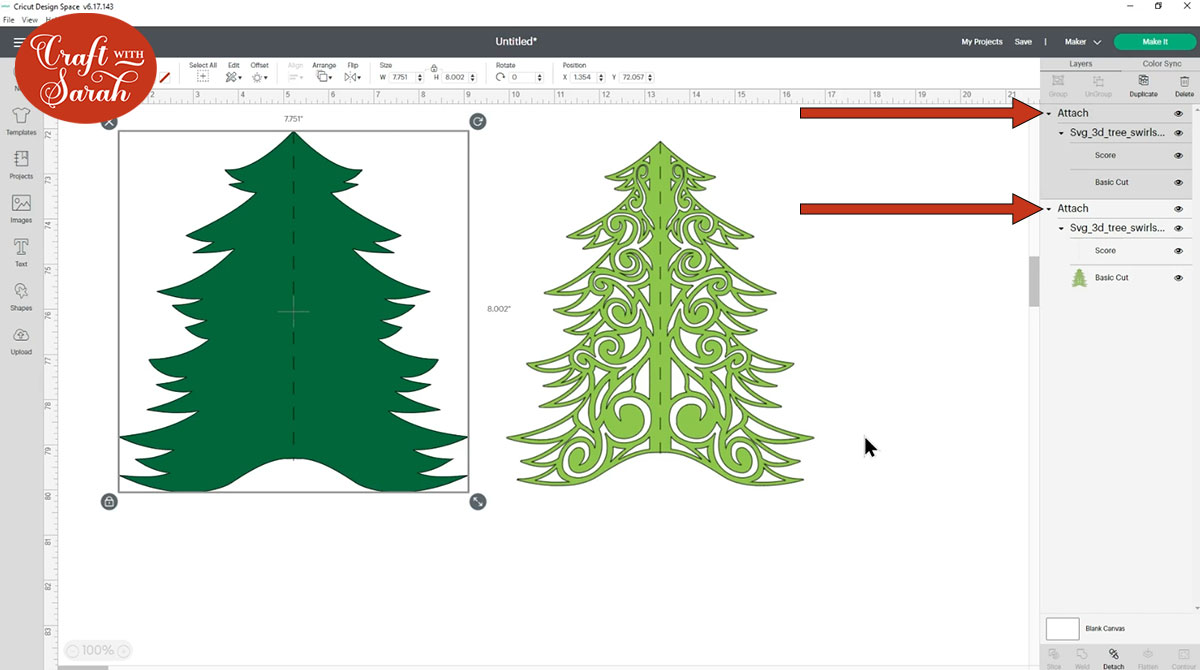Viewport: 1200px width, 670px height.
Task: Hide the second Score layer
Action: click(x=1179, y=251)
